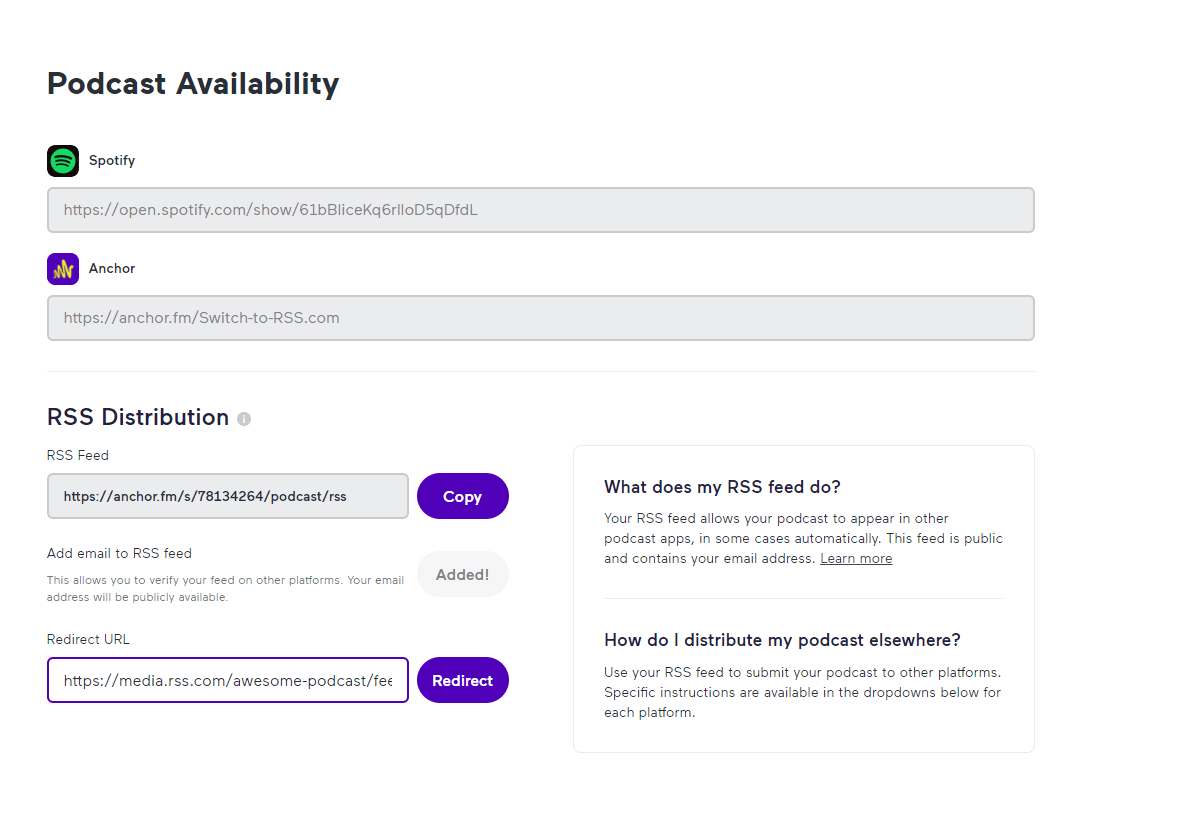The height and width of the screenshot is (816, 1197).
Task: Click 'How do I distribute my podcast elsewhere?' heading
Action: click(782, 640)
